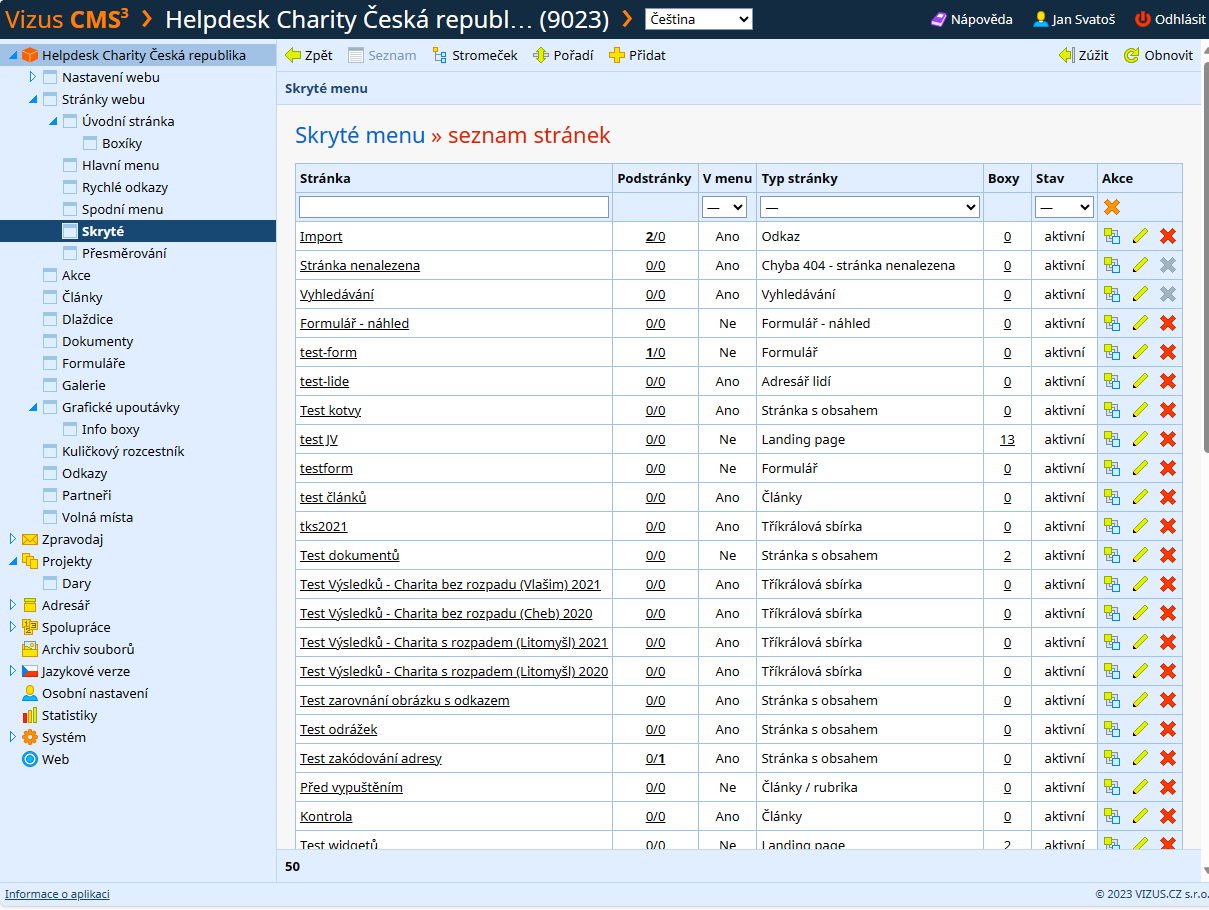
Task: Open the Jan Svatoš user profile
Action: (x=1074, y=19)
